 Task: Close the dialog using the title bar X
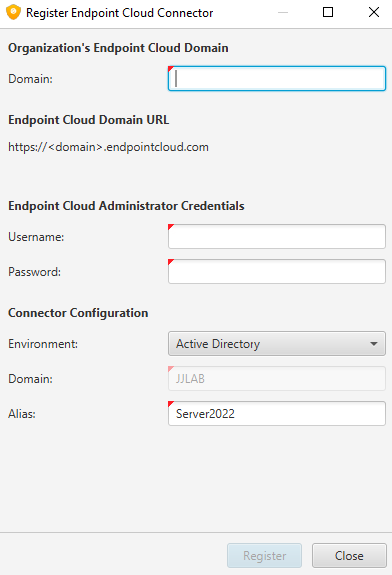(x=374, y=12)
